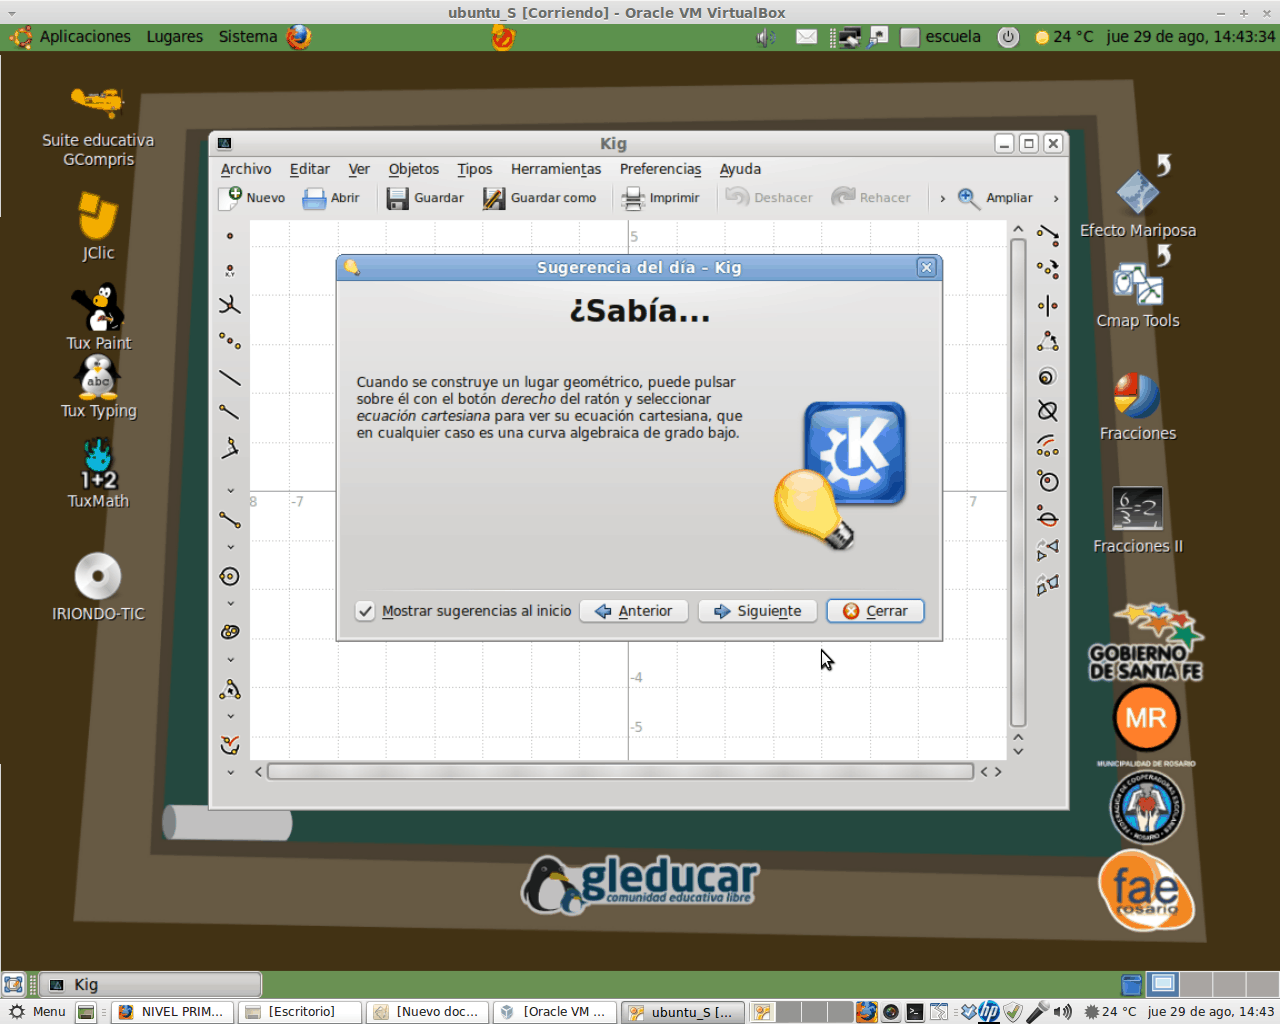The height and width of the screenshot is (1024, 1280).
Task: Select the free point tool in left toolbar
Action: coord(230,236)
